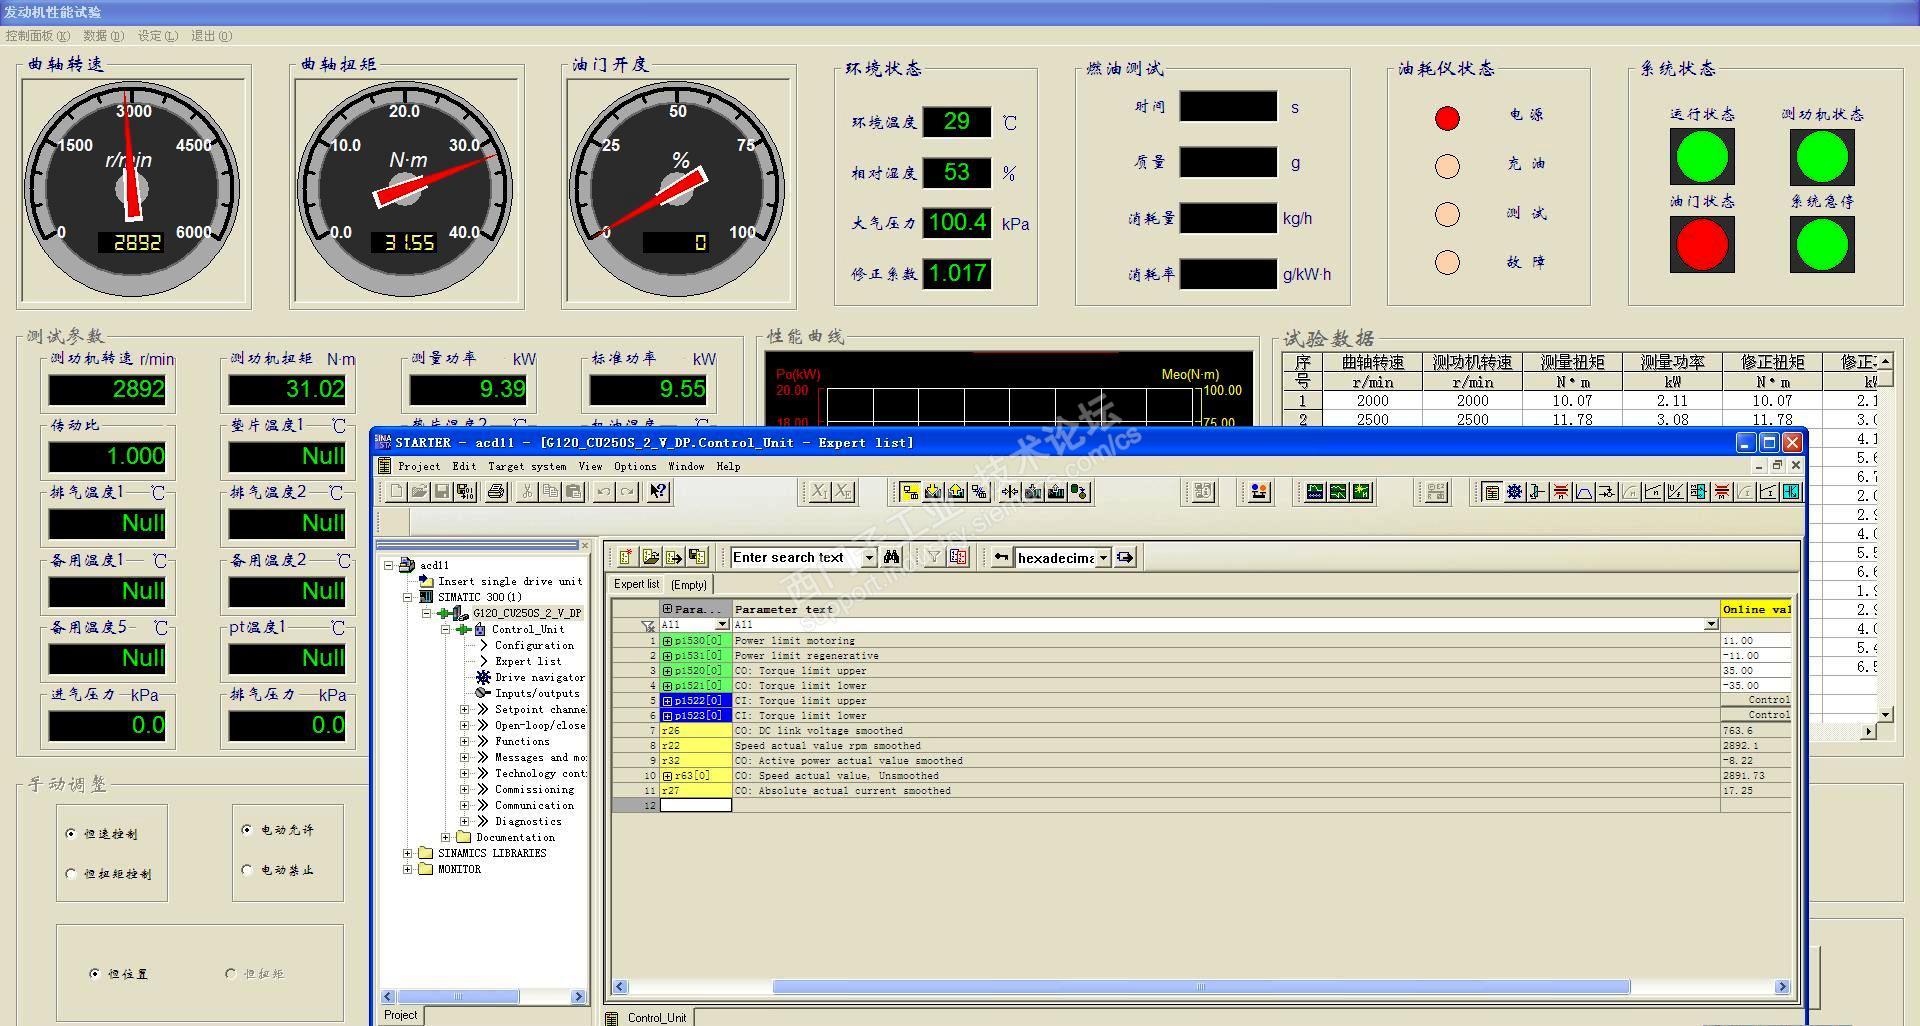Click the open folder icon in toolbar
The height and width of the screenshot is (1026, 1920).
tap(419, 492)
